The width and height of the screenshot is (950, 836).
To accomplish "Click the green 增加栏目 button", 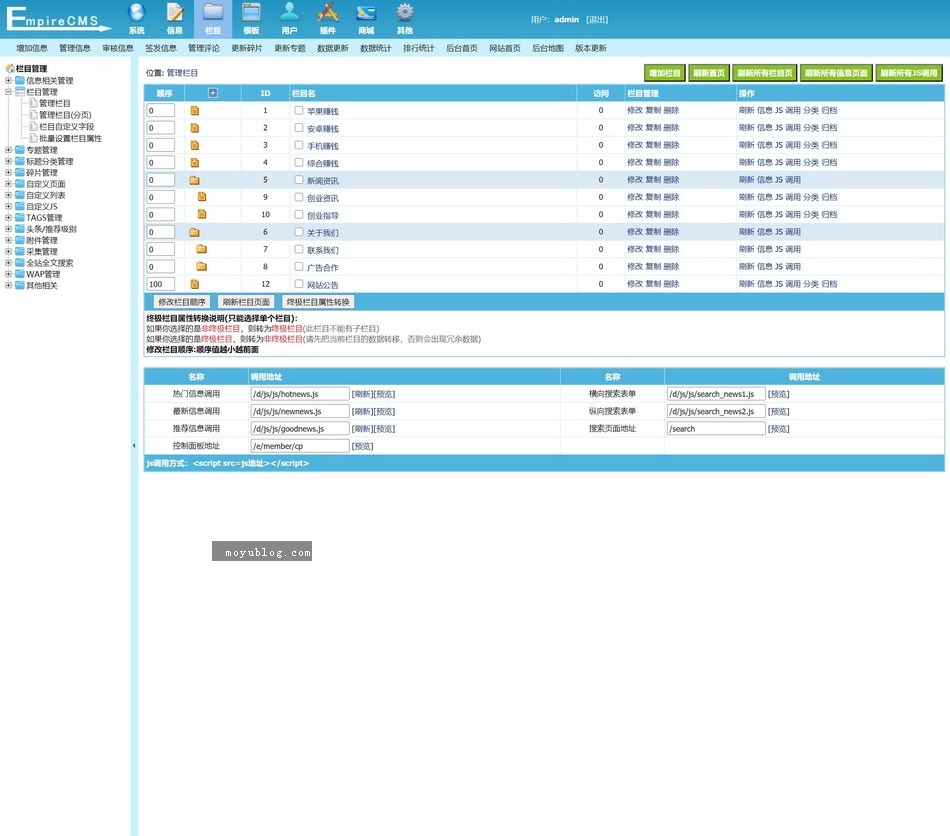I will tap(665, 73).
